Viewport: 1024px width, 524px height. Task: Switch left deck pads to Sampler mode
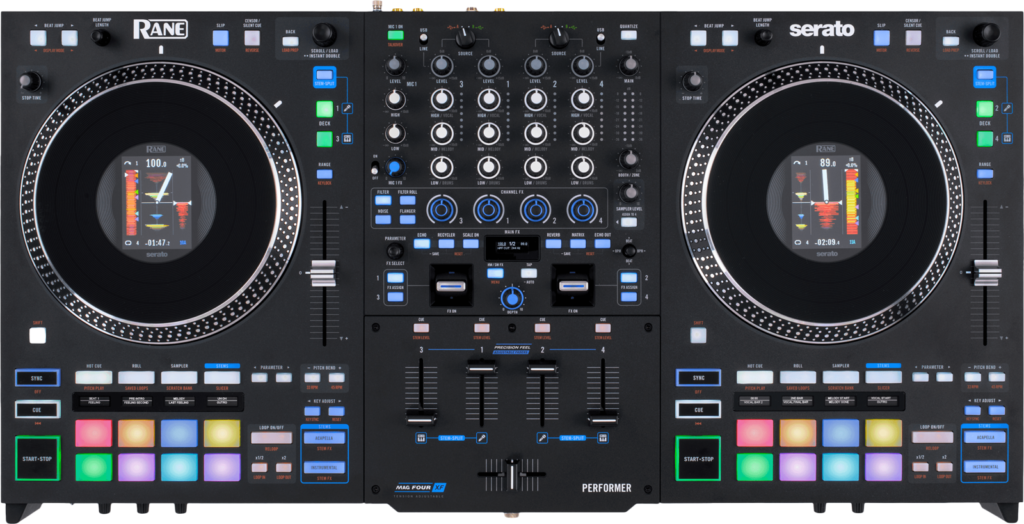179,377
